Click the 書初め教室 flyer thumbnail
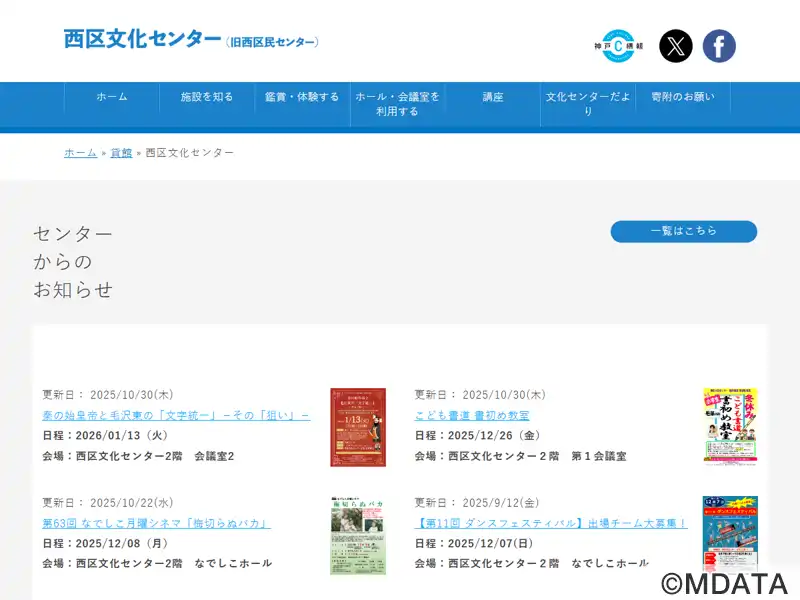Image resolution: width=800 pixels, height=600 pixels. pyautogui.click(x=730, y=426)
